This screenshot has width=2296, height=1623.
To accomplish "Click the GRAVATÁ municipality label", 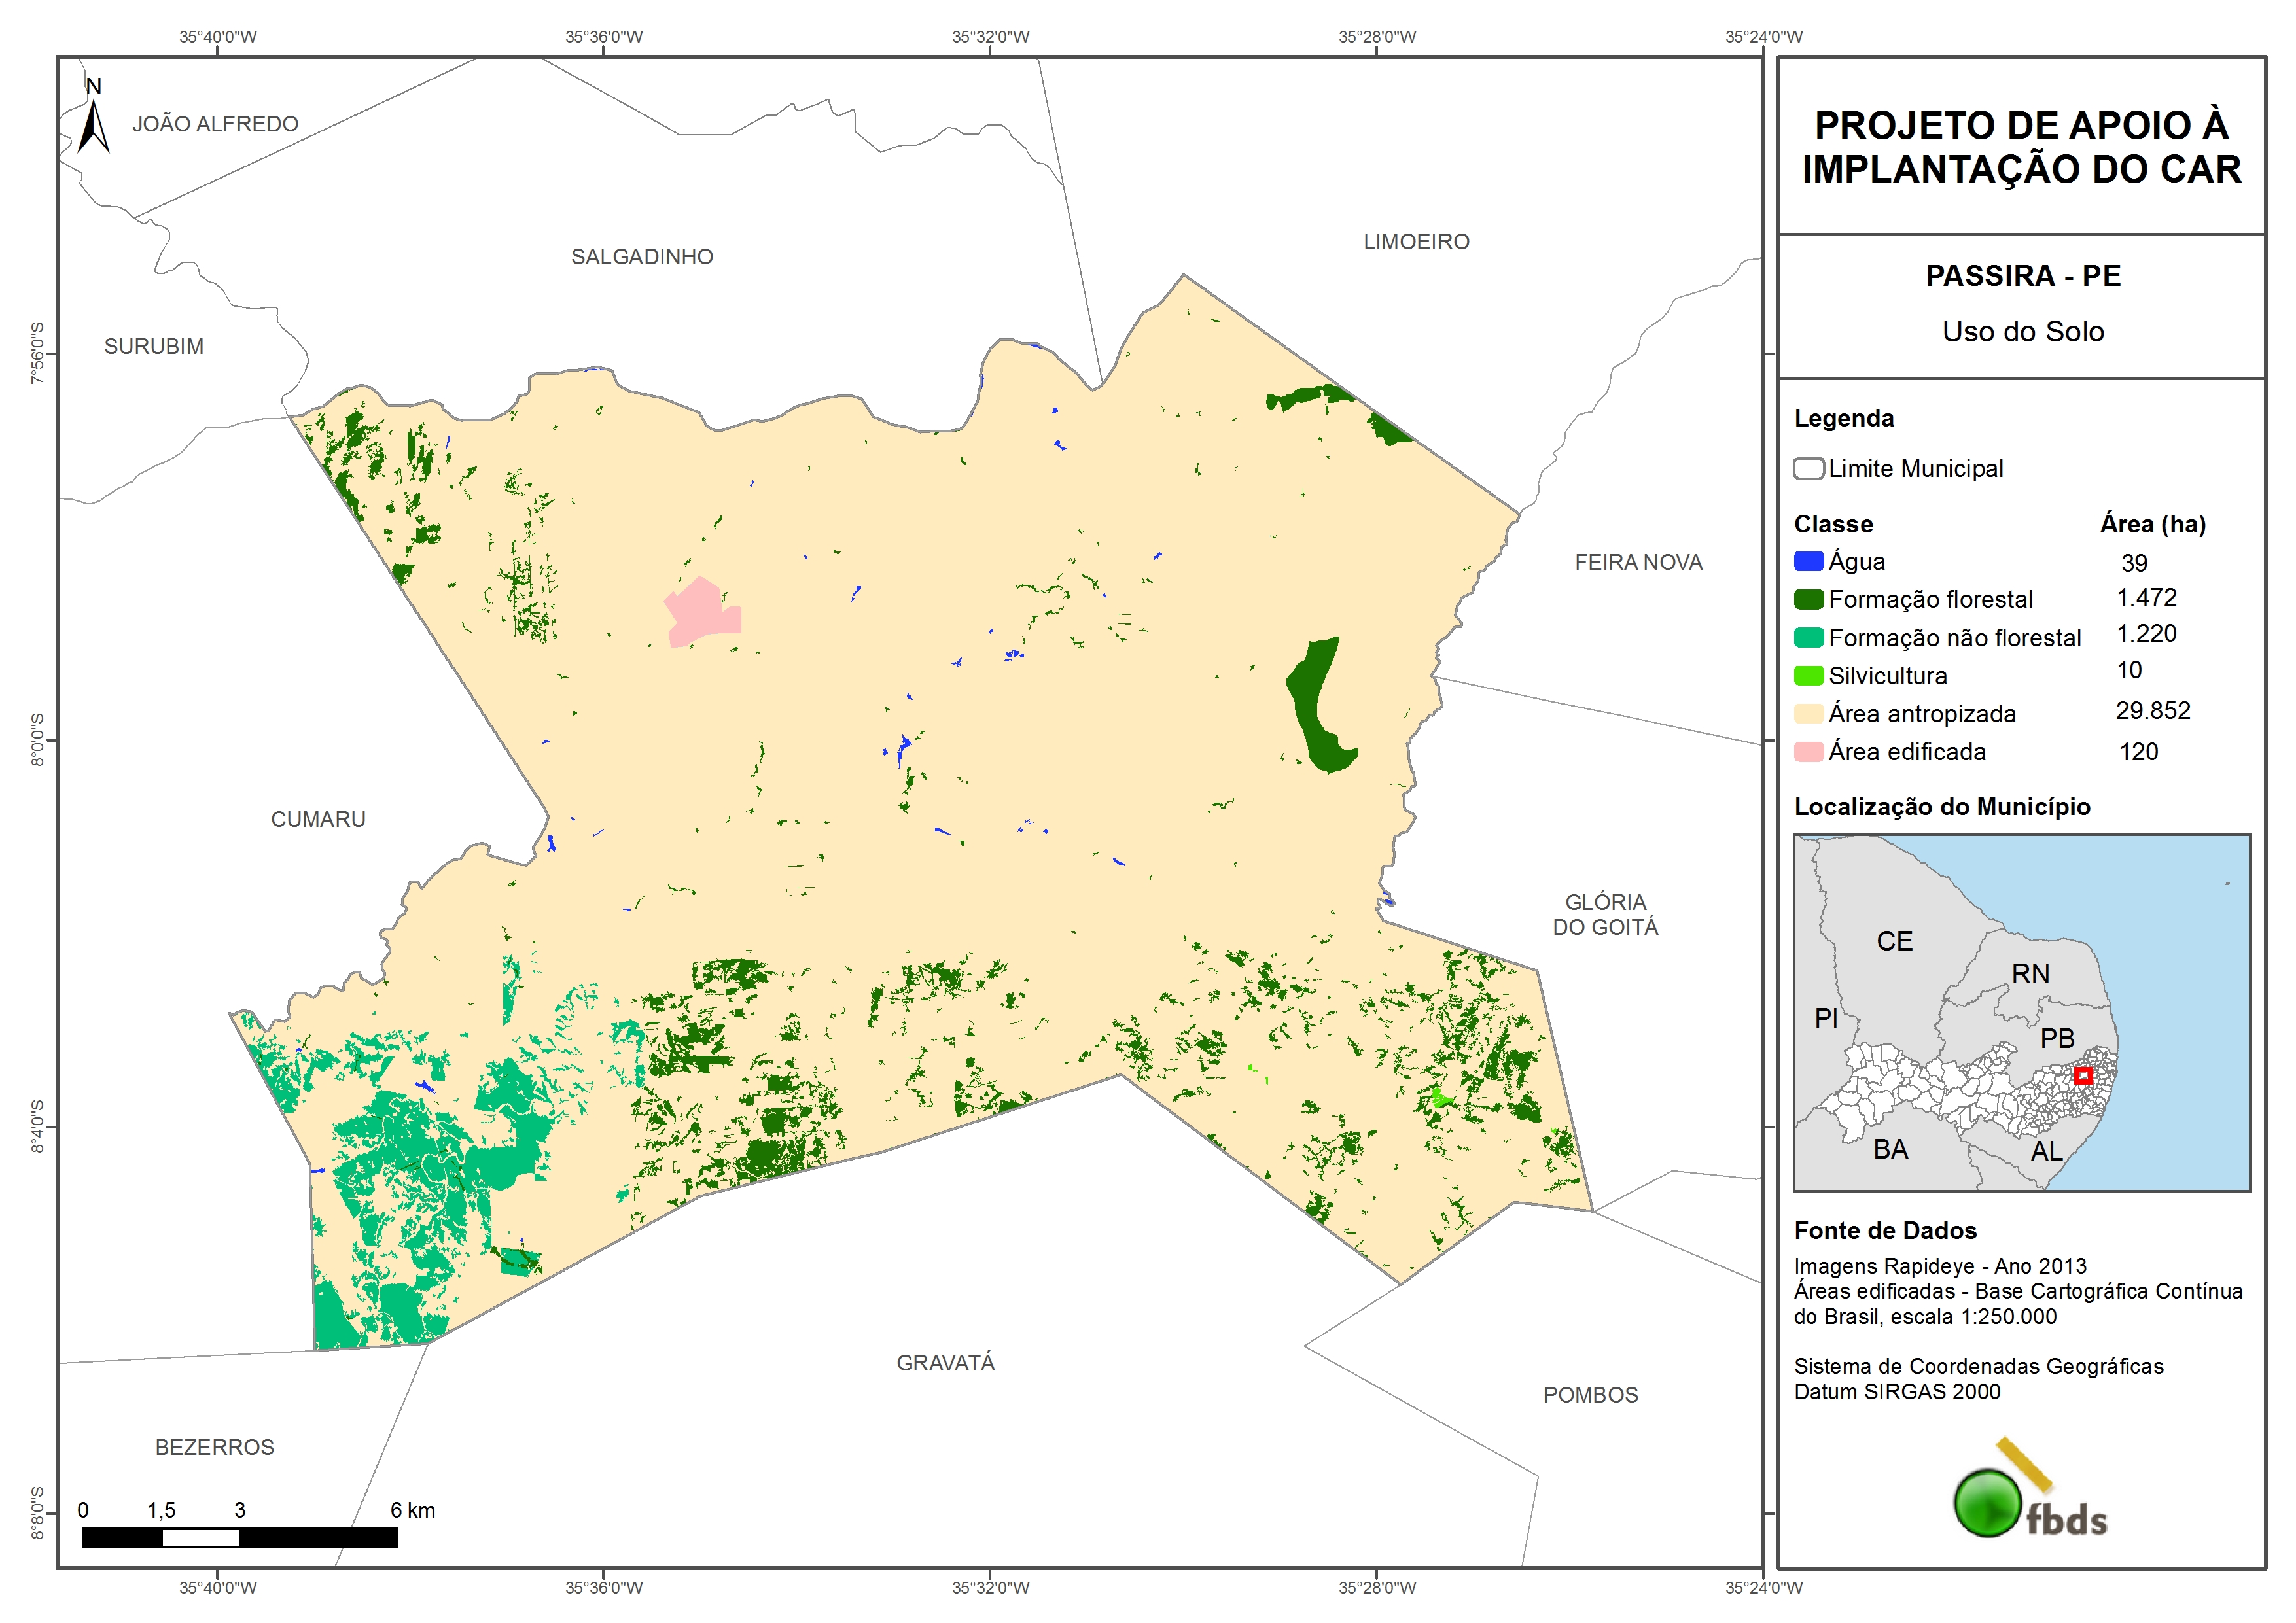I will (945, 1363).
